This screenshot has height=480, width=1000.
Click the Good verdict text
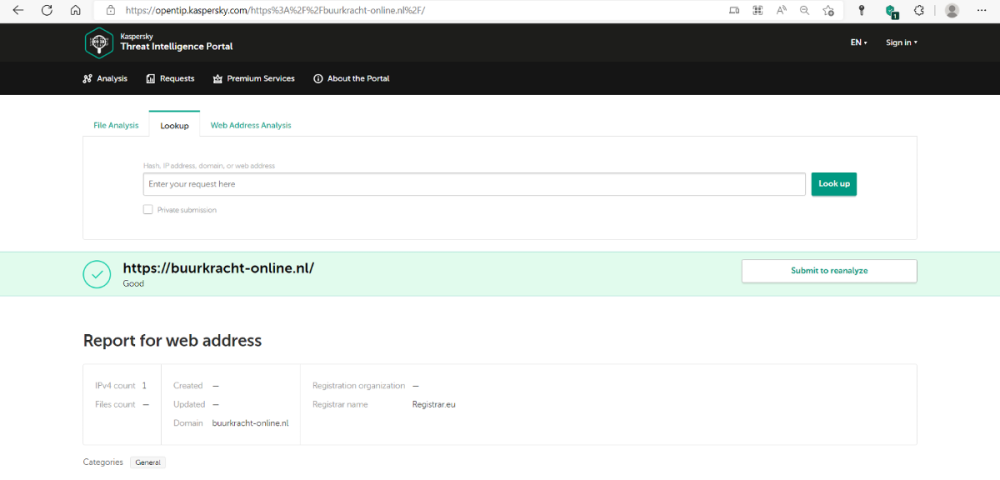click(x=133, y=284)
